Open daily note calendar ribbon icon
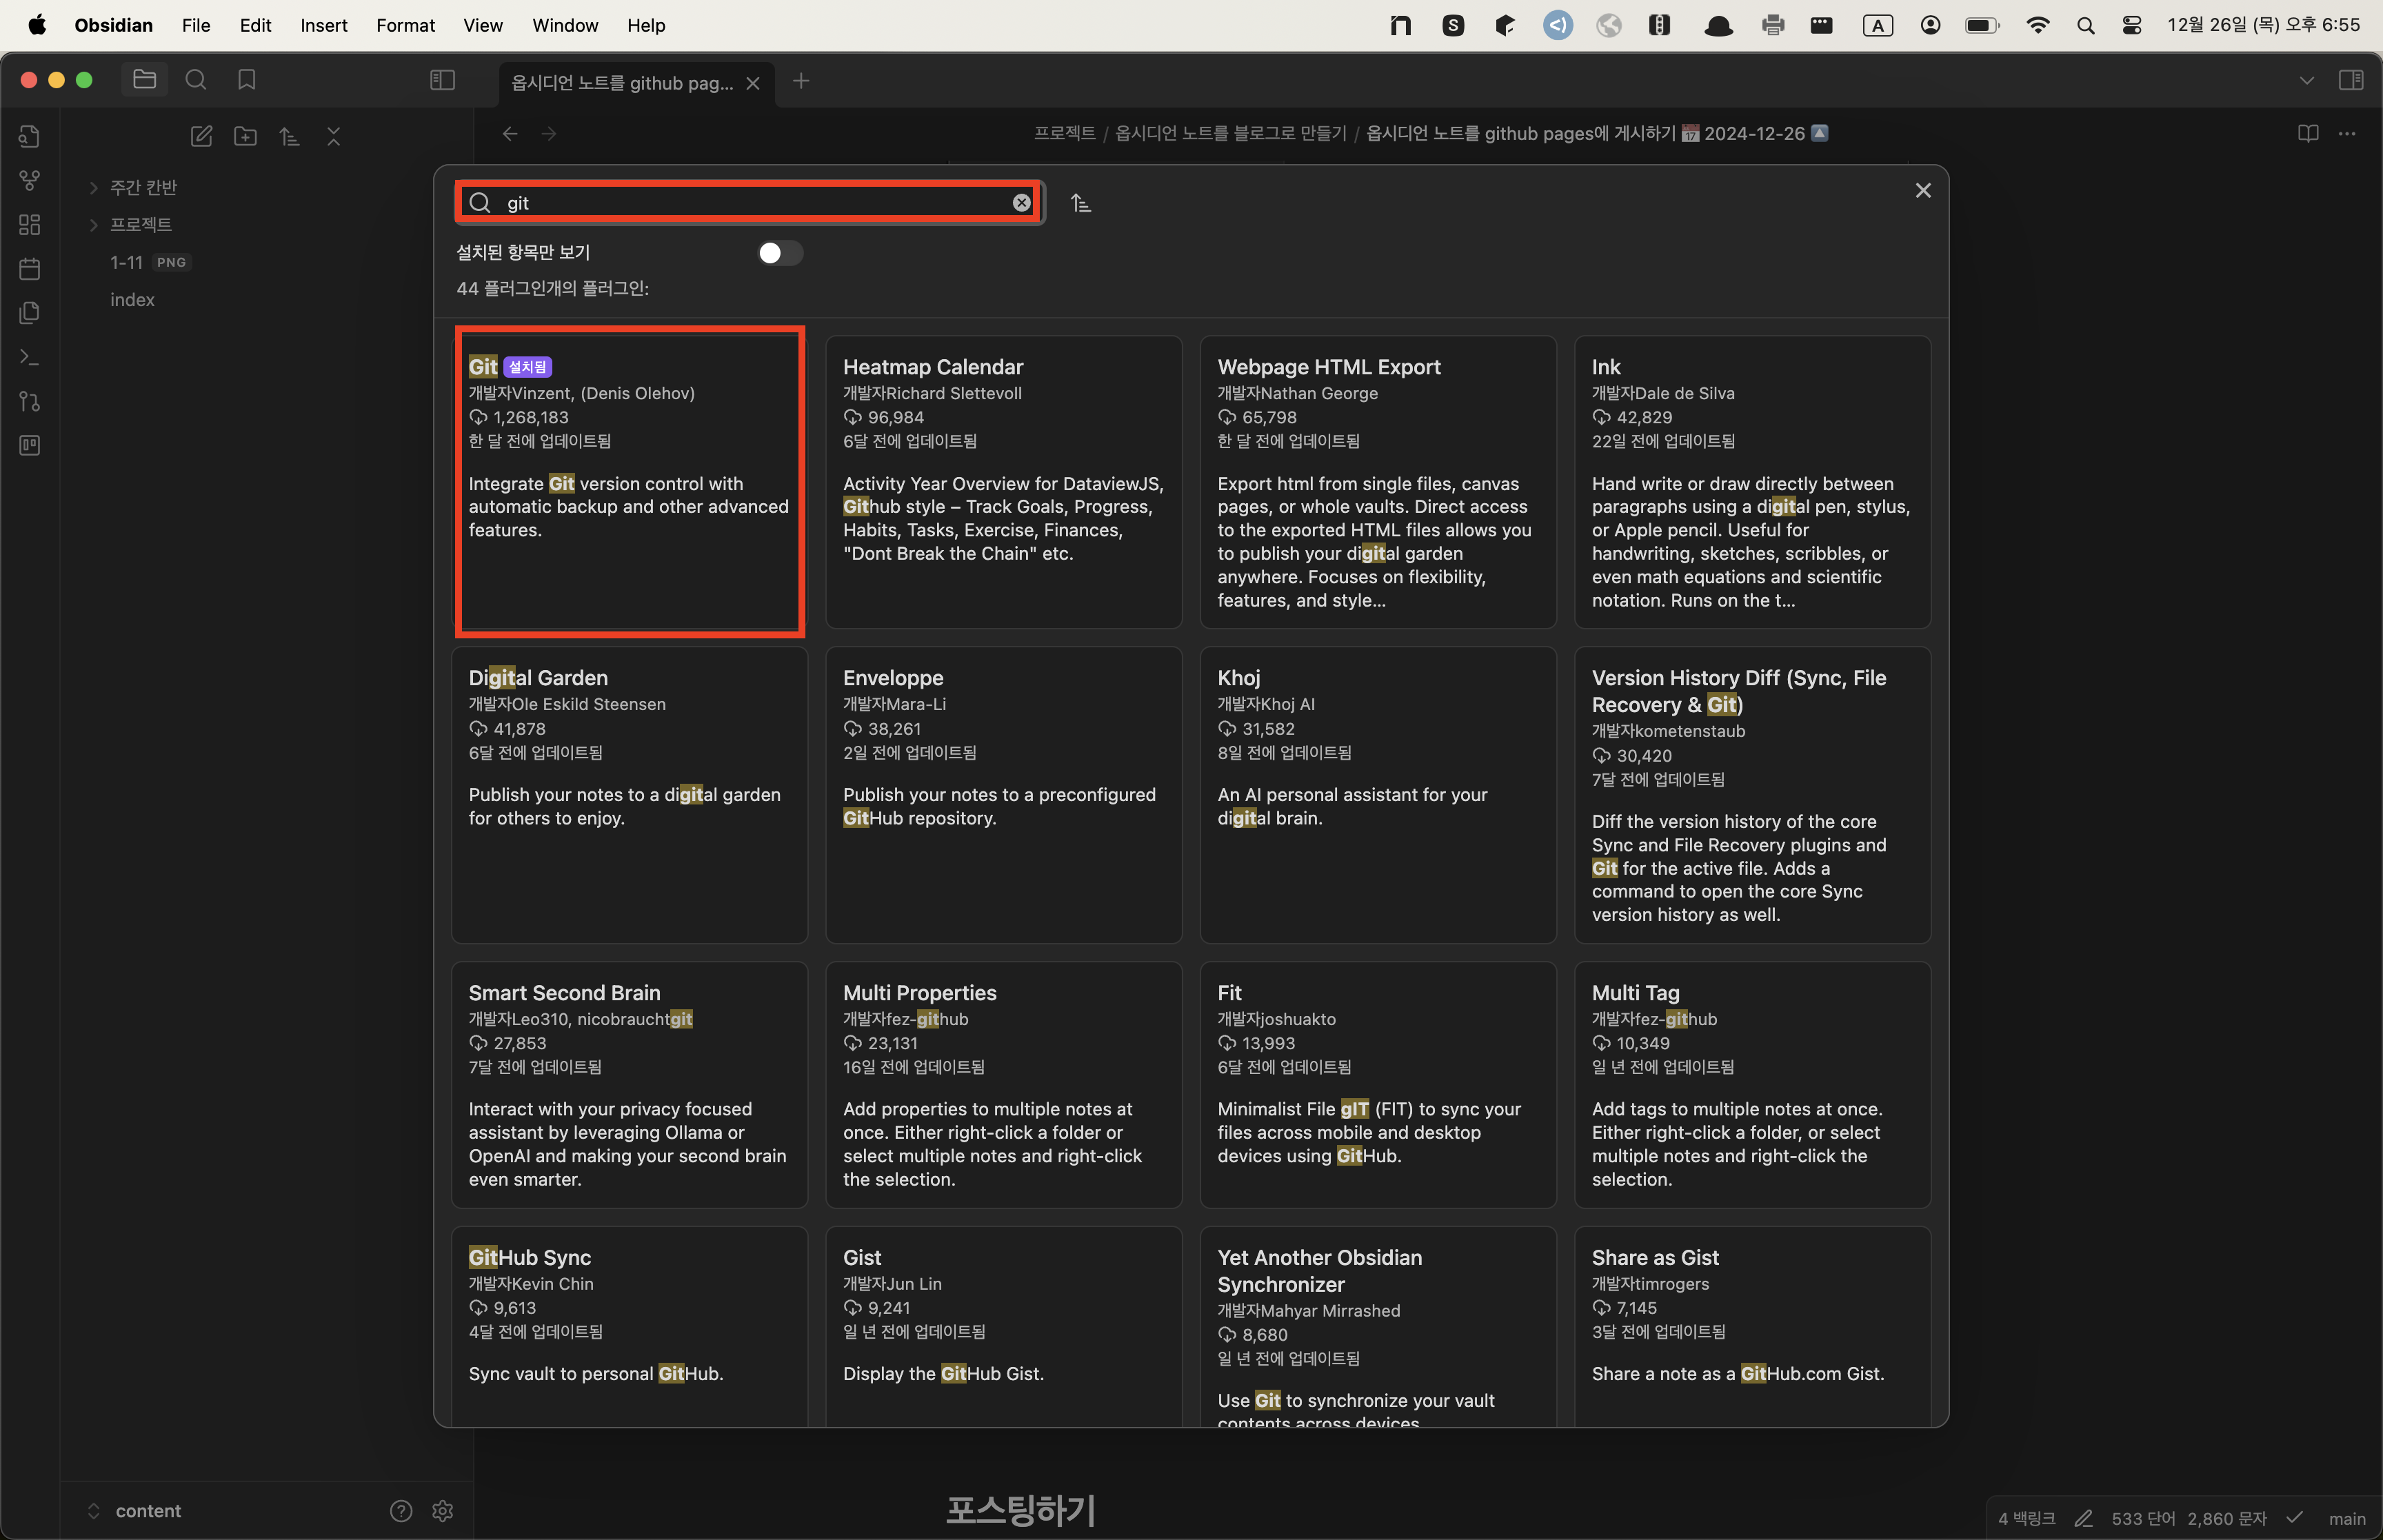 30,269
